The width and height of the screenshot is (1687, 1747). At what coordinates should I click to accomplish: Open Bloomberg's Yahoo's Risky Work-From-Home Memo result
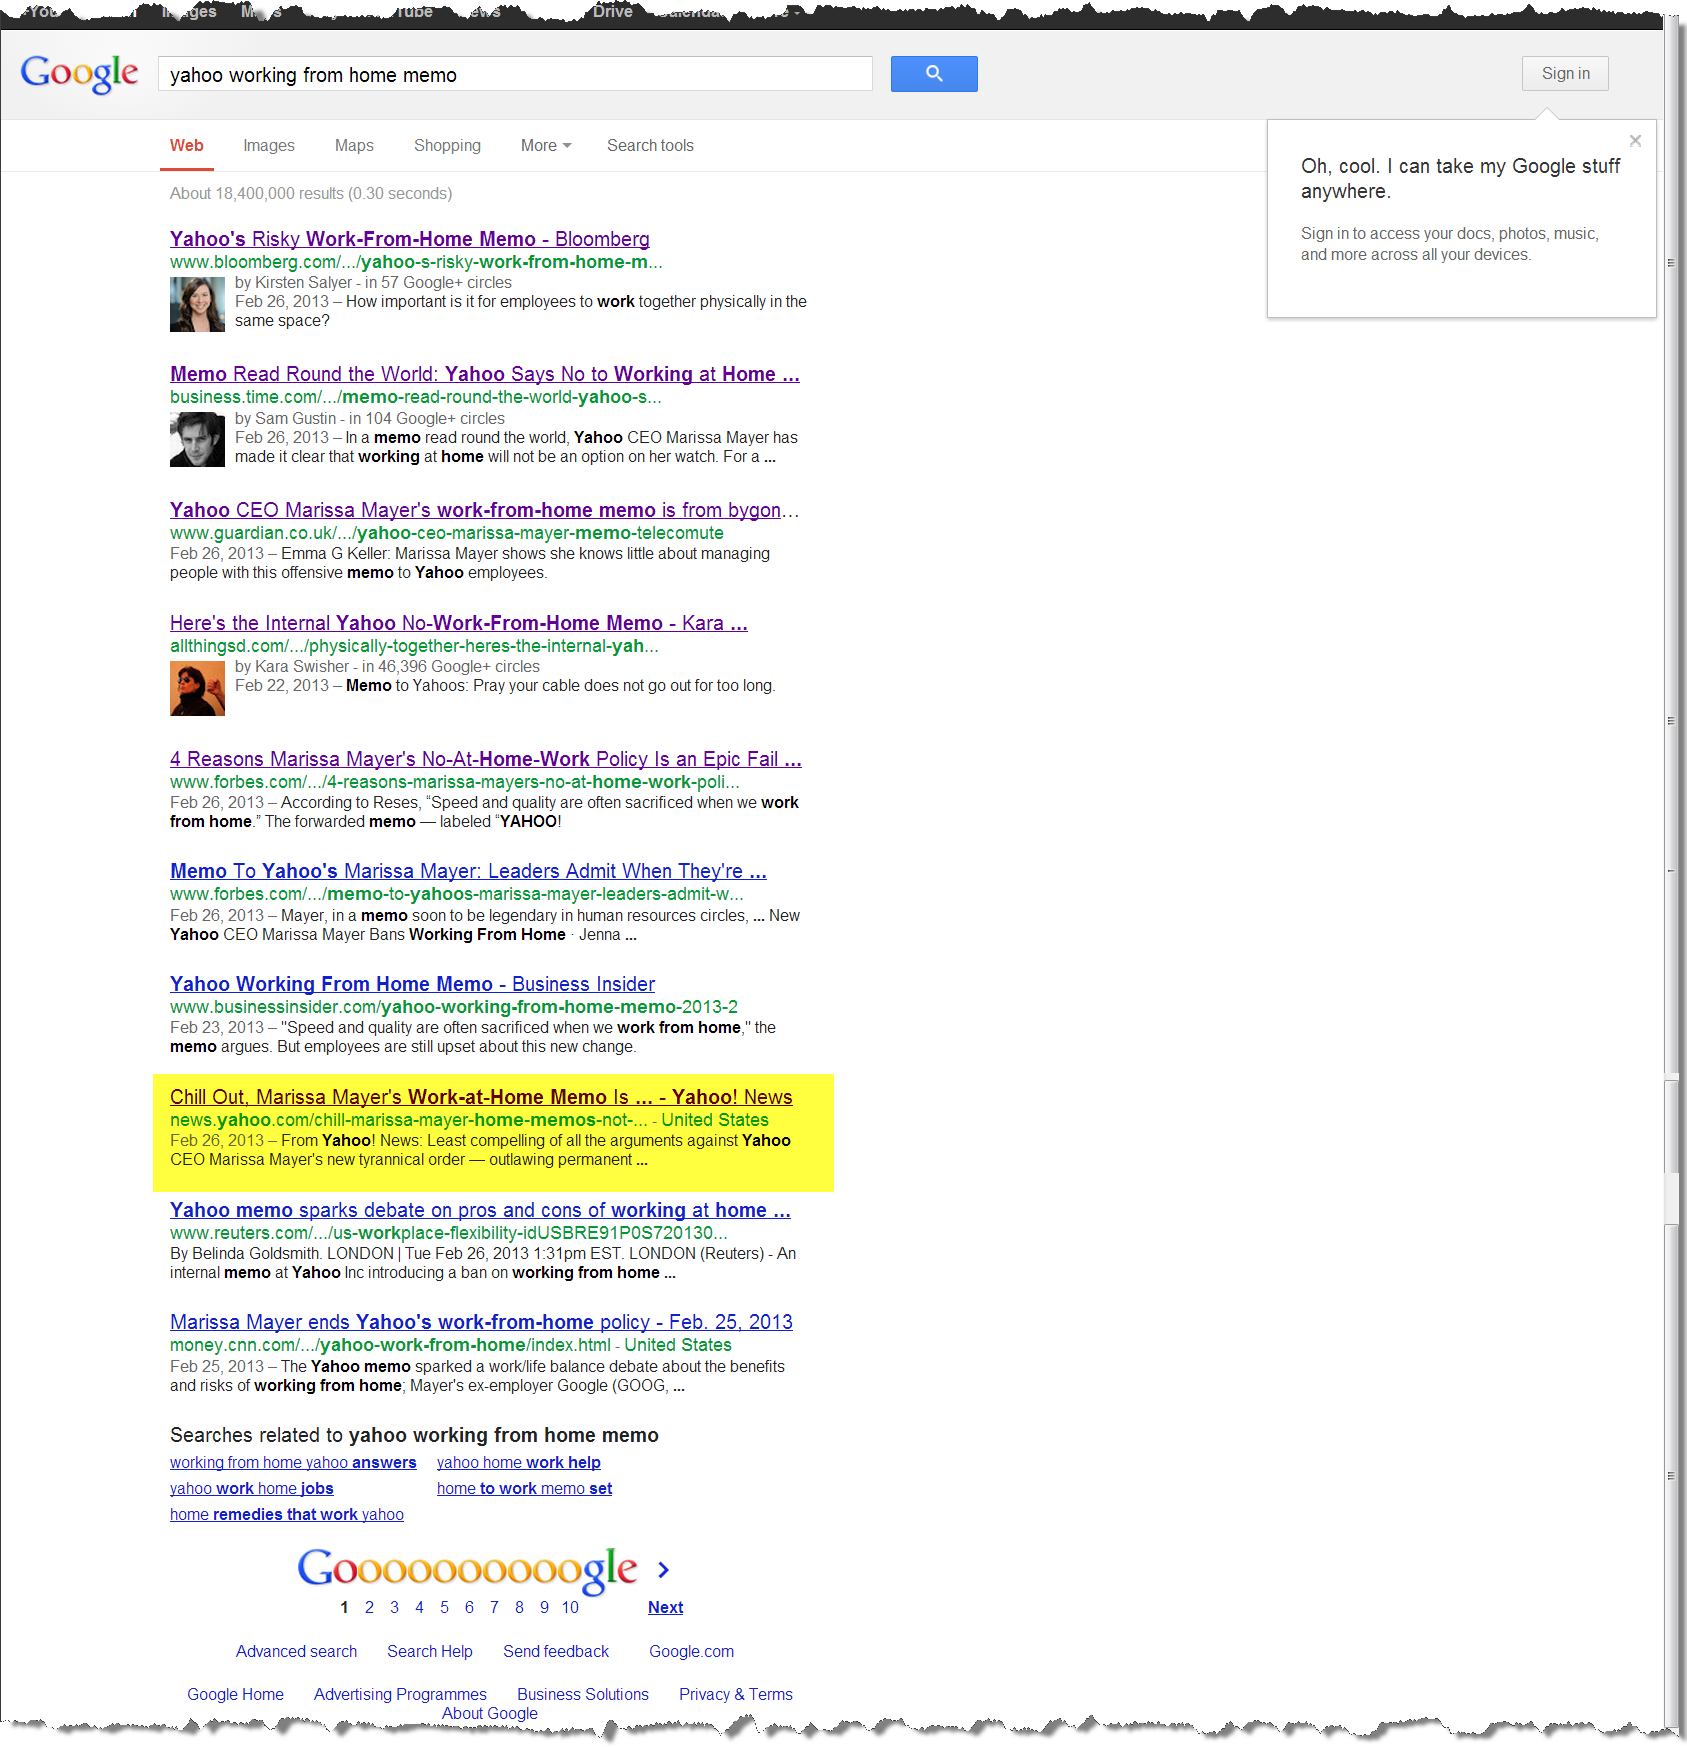[410, 239]
